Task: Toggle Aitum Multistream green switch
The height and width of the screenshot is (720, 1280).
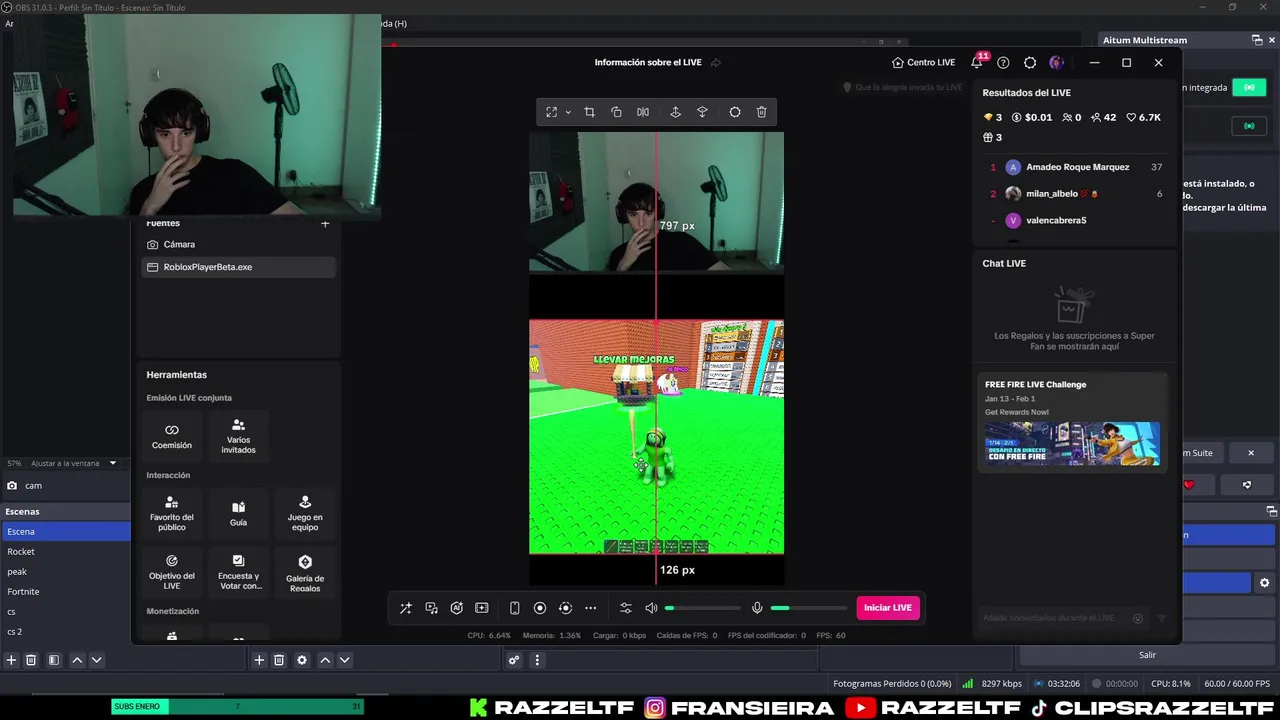Action: click(1249, 88)
